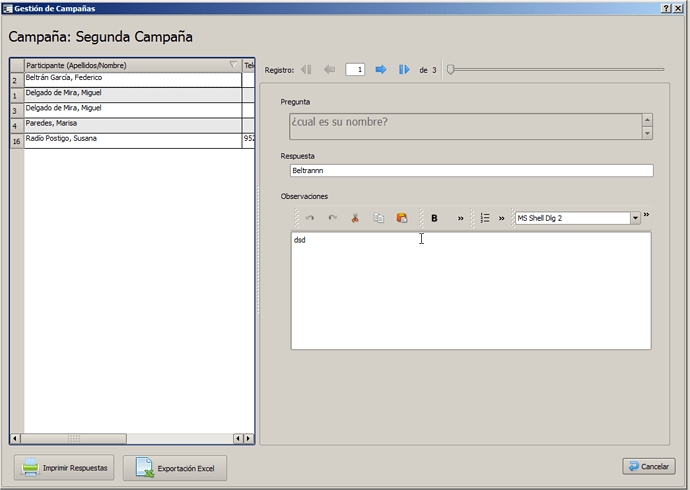This screenshot has height=490, width=690.
Task: Go to the next record arrow
Action: (381, 70)
